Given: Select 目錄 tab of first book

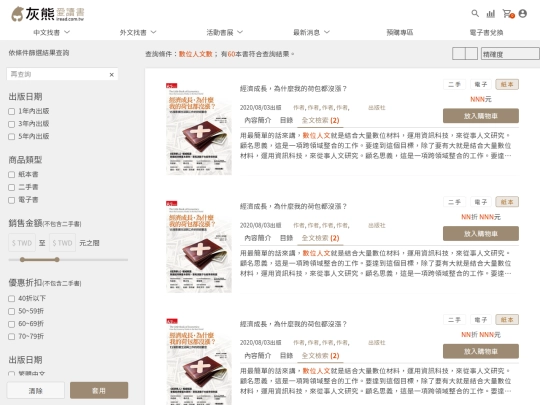Looking at the screenshot, I should pyautogui.click(x=286, y=120).
